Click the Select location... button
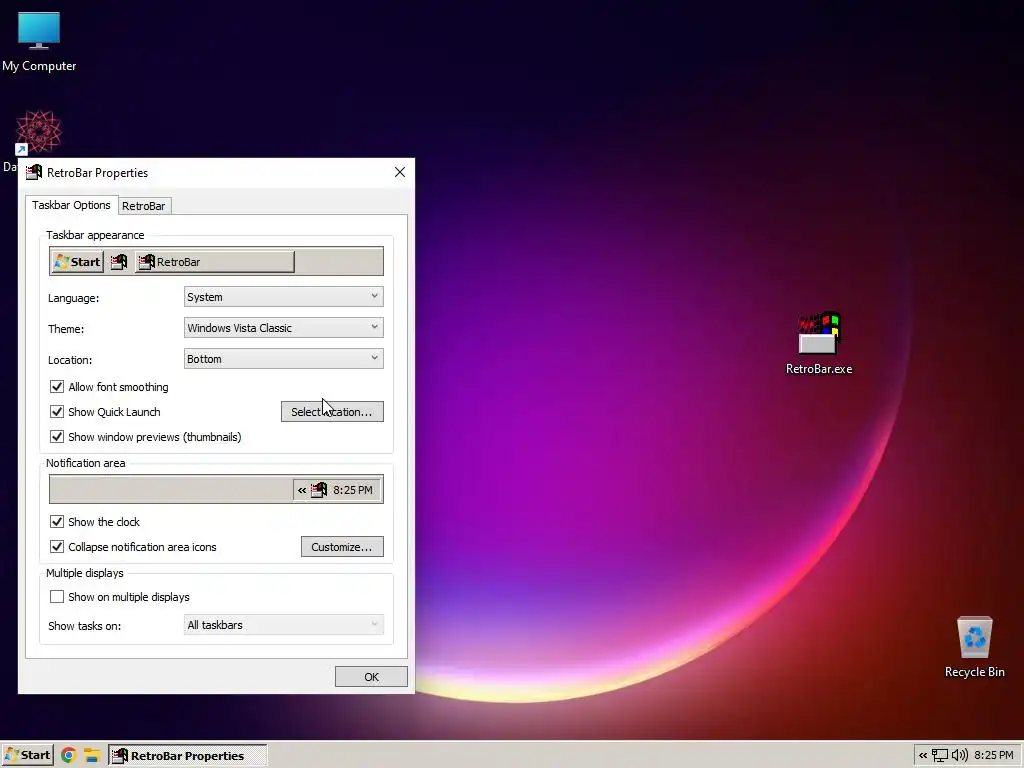The height and width of the screenshot is (768, 1024). tap(332, 411)
